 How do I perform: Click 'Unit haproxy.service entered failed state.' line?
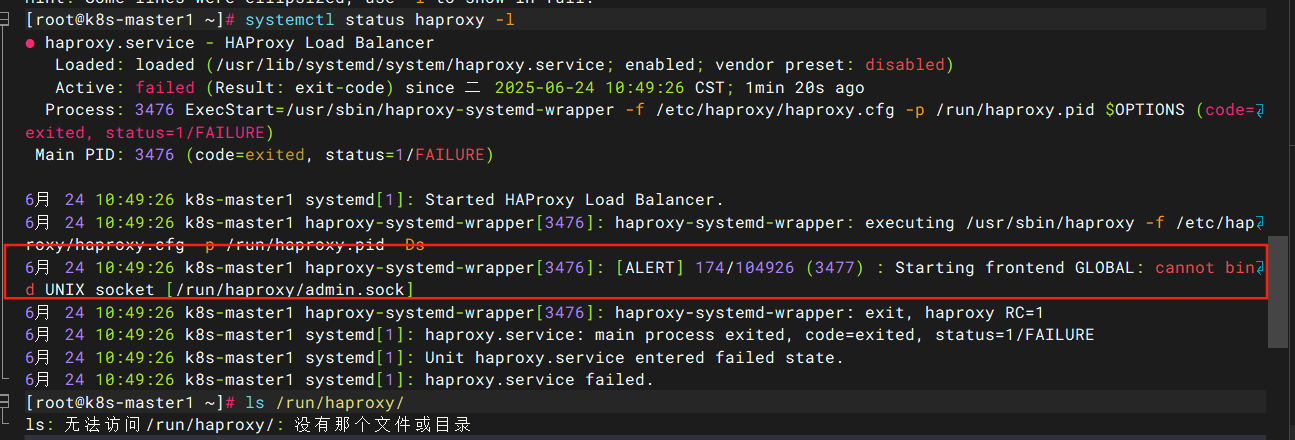tap(635, 357)
